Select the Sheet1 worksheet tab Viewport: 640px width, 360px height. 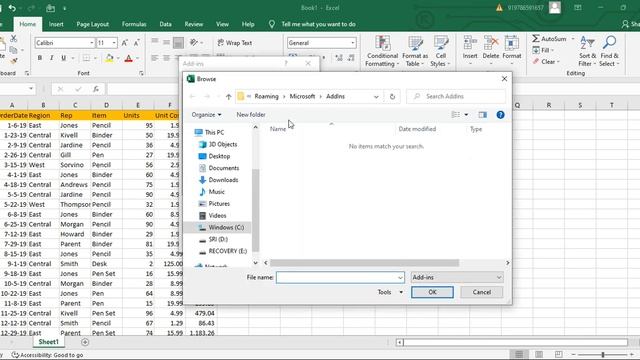[x=49, y=342]
